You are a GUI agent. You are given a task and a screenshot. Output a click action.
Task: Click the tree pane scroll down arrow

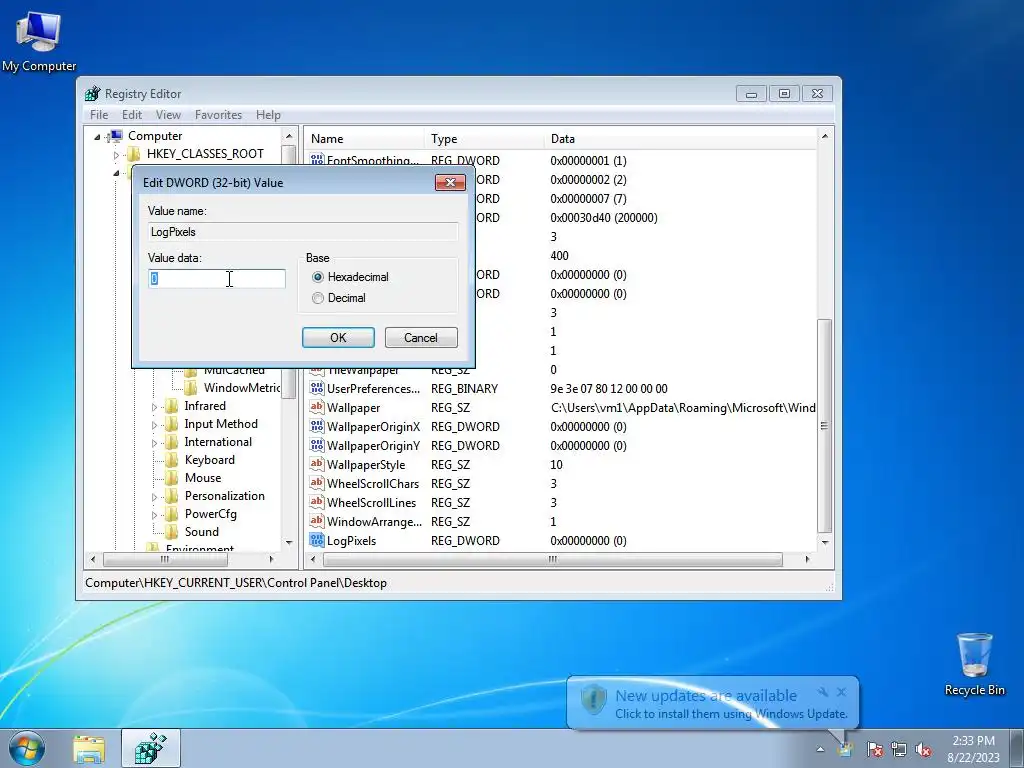[x=289, y=543]
